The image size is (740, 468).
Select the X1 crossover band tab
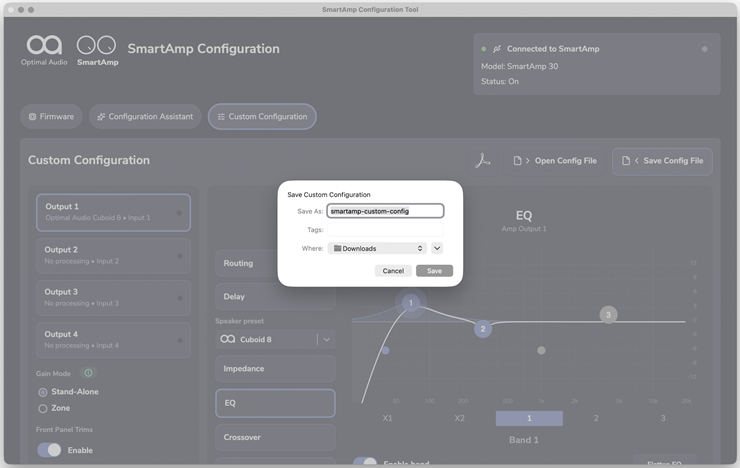click(x=387, y=418)
